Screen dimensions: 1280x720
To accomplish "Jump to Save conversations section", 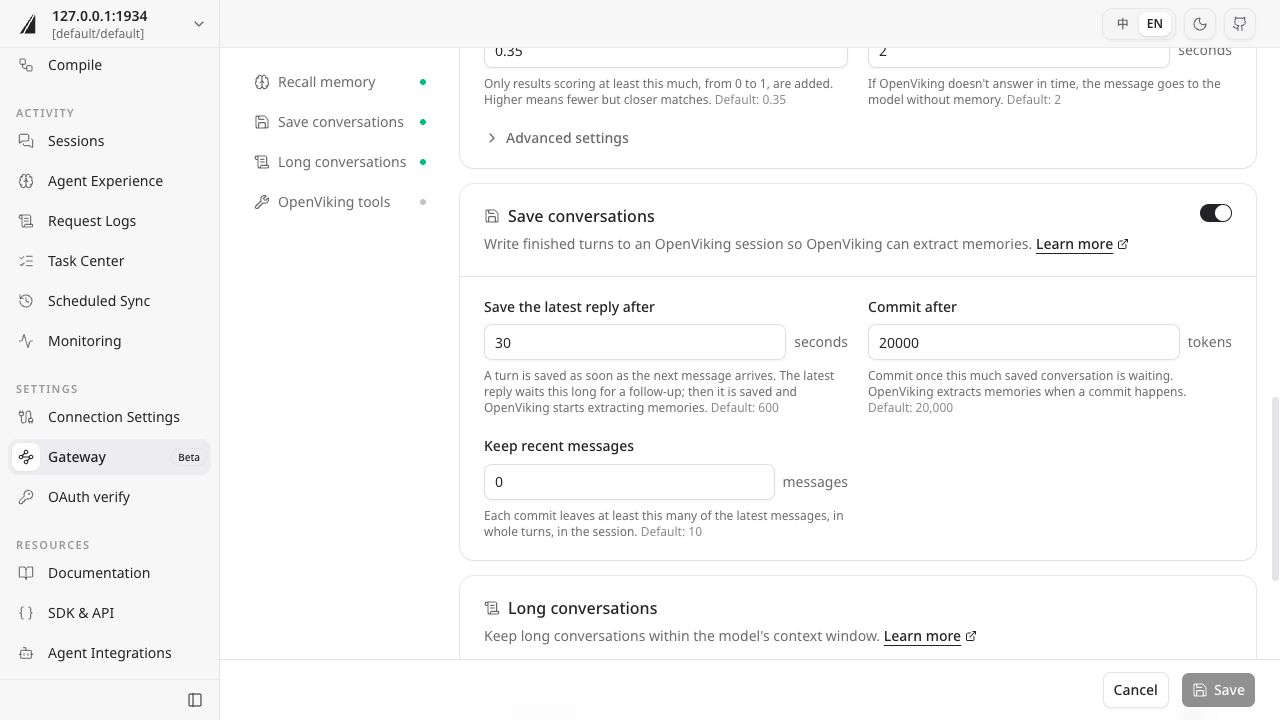I will 340,122.
